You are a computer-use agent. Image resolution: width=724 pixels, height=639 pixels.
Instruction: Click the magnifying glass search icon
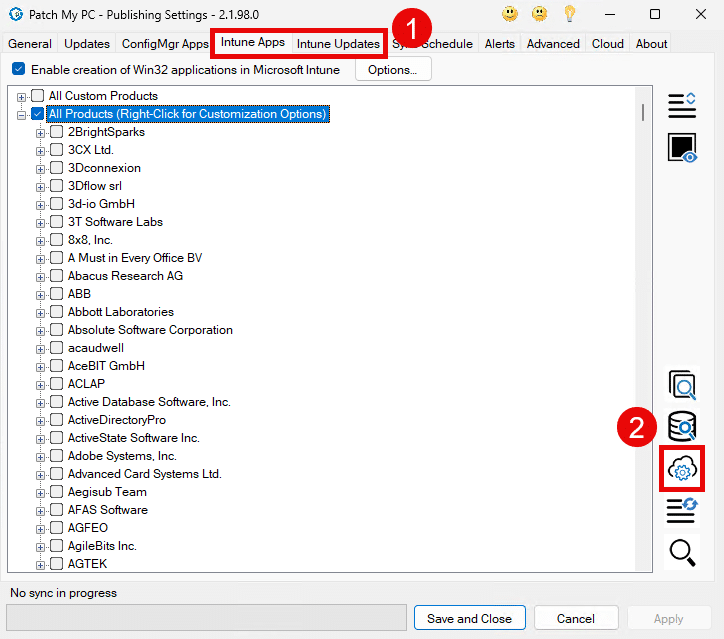coord(682,551)
